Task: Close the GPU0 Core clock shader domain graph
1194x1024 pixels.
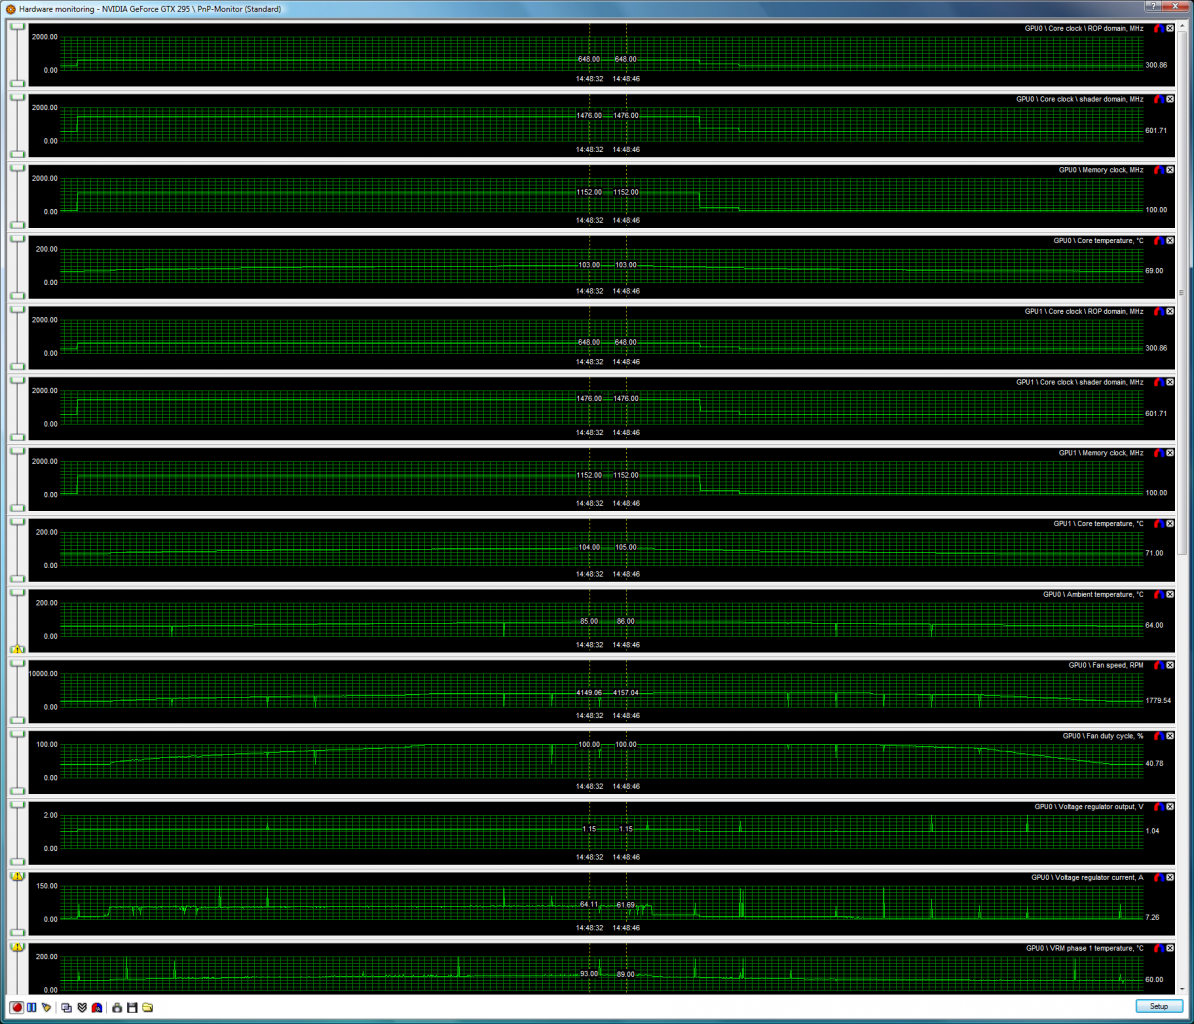Action: (1170, 99)
